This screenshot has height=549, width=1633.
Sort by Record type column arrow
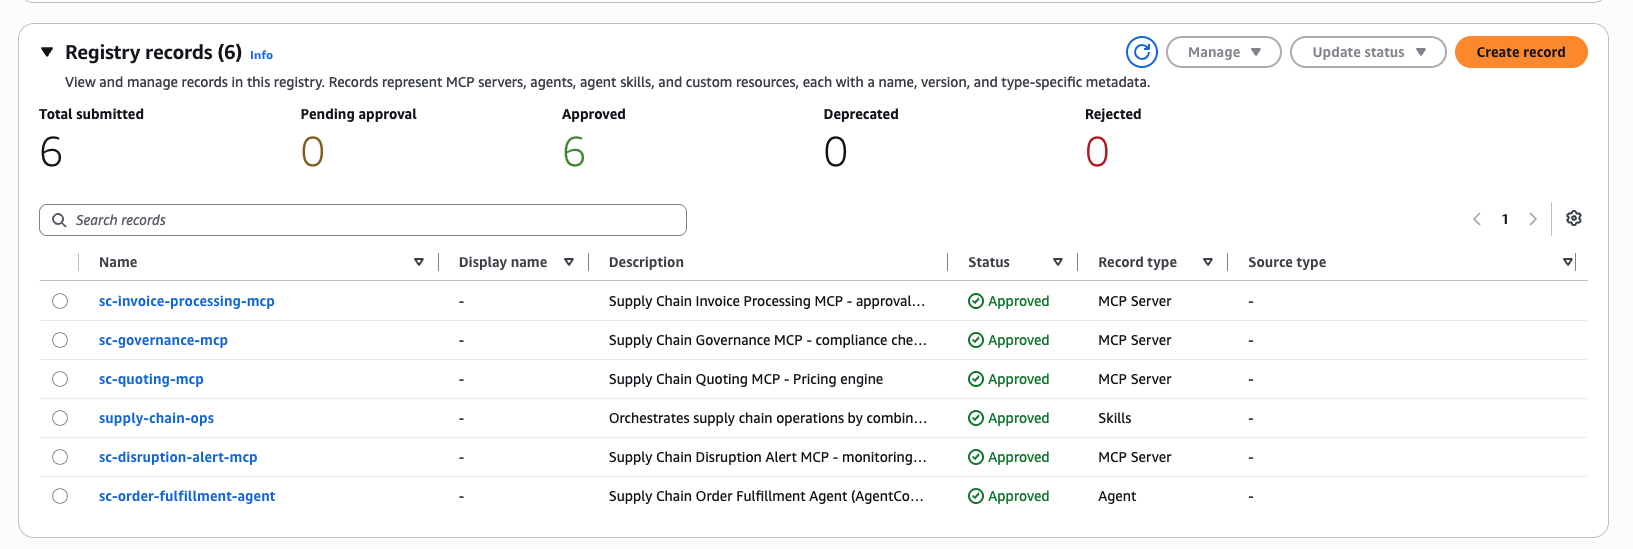[x=1207, y=262]
